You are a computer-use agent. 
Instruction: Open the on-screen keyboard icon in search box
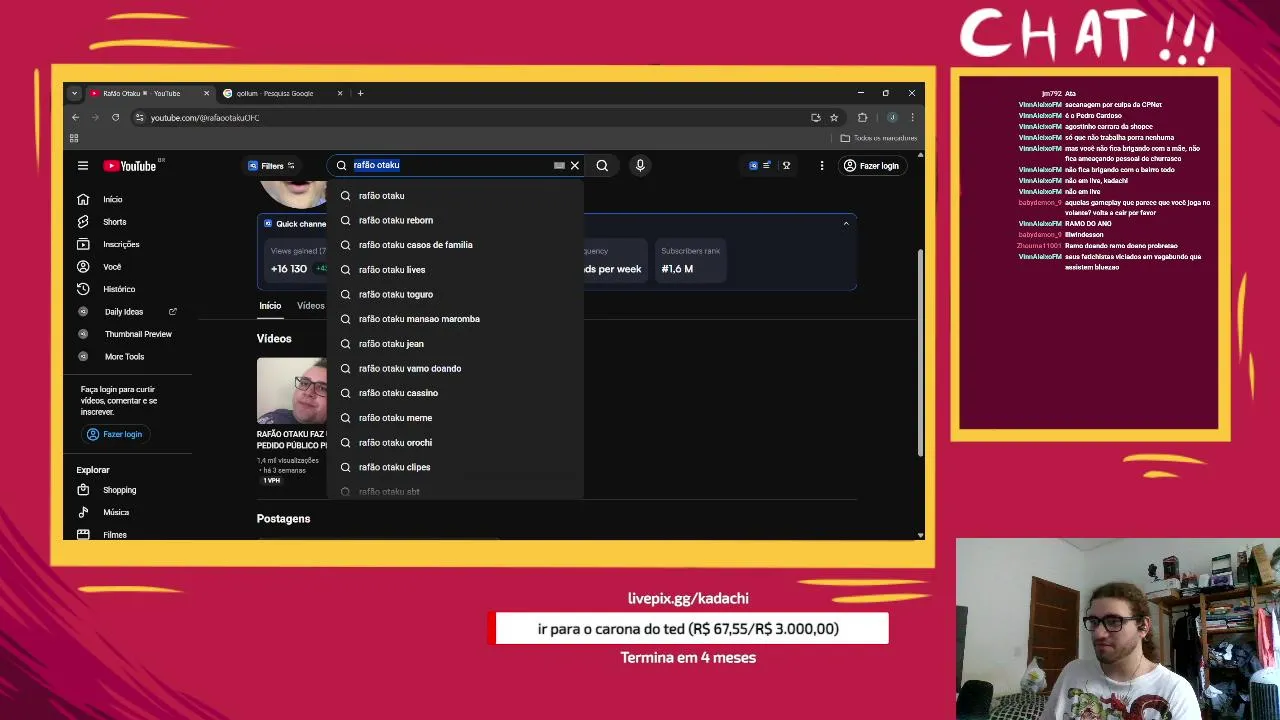559,166
